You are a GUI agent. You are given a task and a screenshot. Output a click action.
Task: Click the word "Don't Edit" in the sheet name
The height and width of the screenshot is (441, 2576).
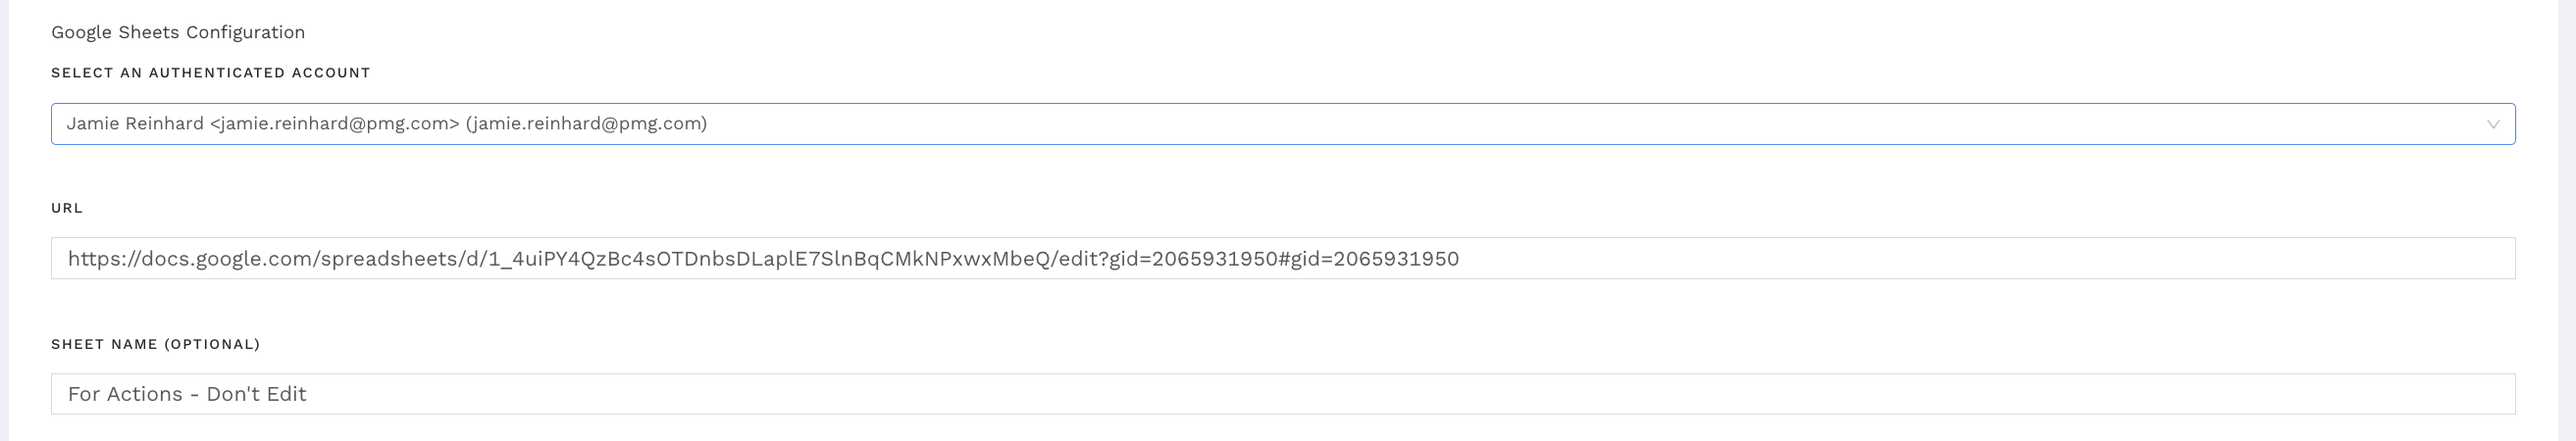256,394
